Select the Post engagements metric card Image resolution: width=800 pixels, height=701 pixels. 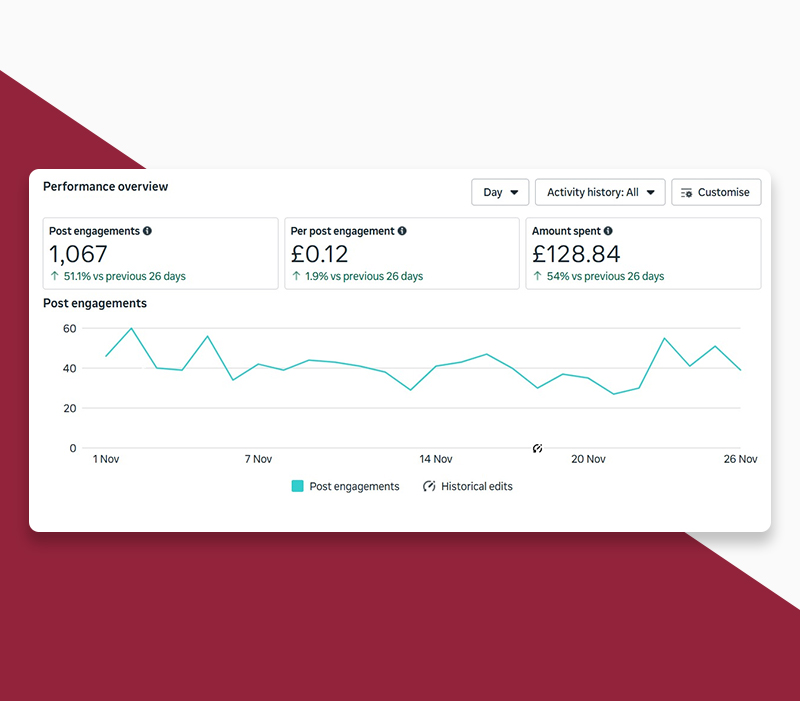(160, 253)
